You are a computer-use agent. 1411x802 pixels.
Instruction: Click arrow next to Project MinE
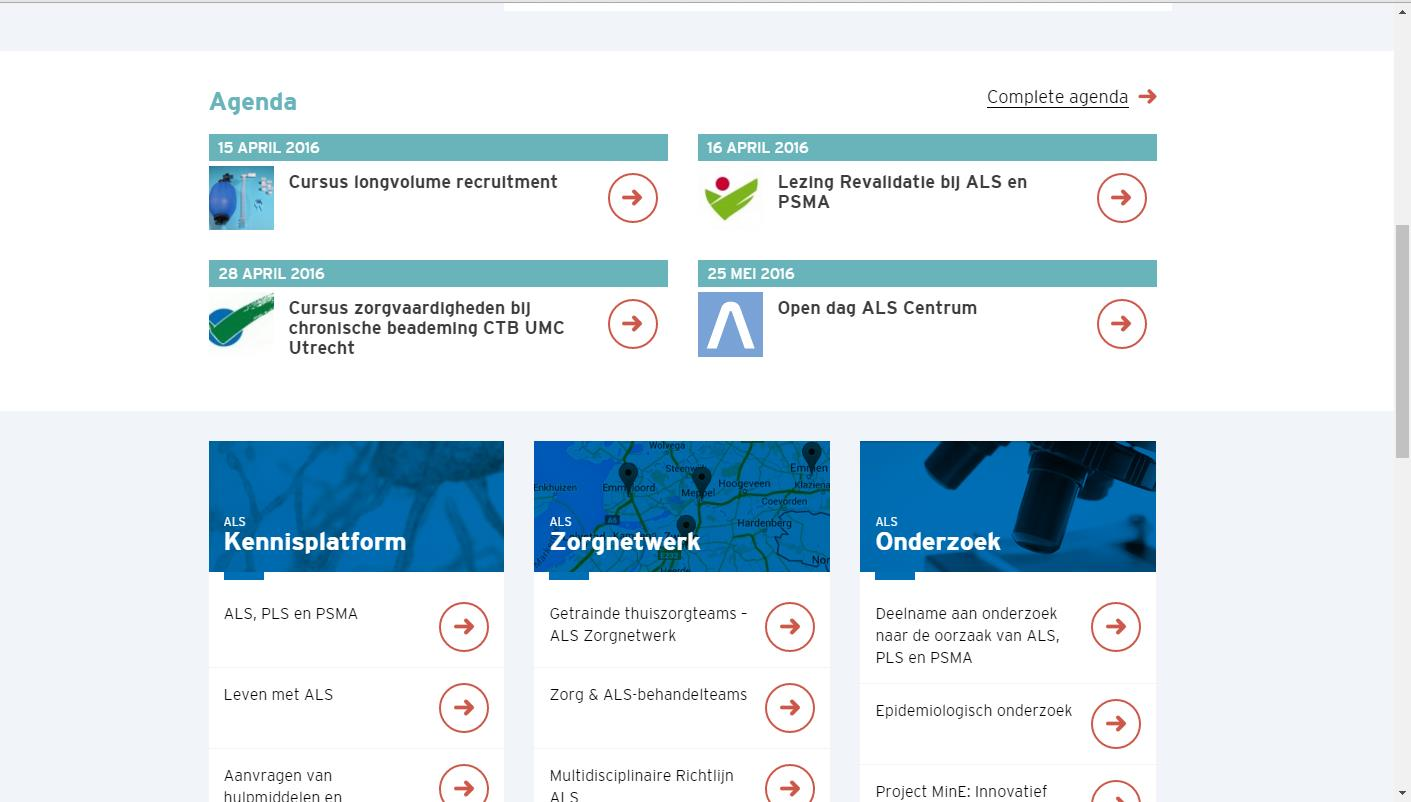click(1116, 793)
